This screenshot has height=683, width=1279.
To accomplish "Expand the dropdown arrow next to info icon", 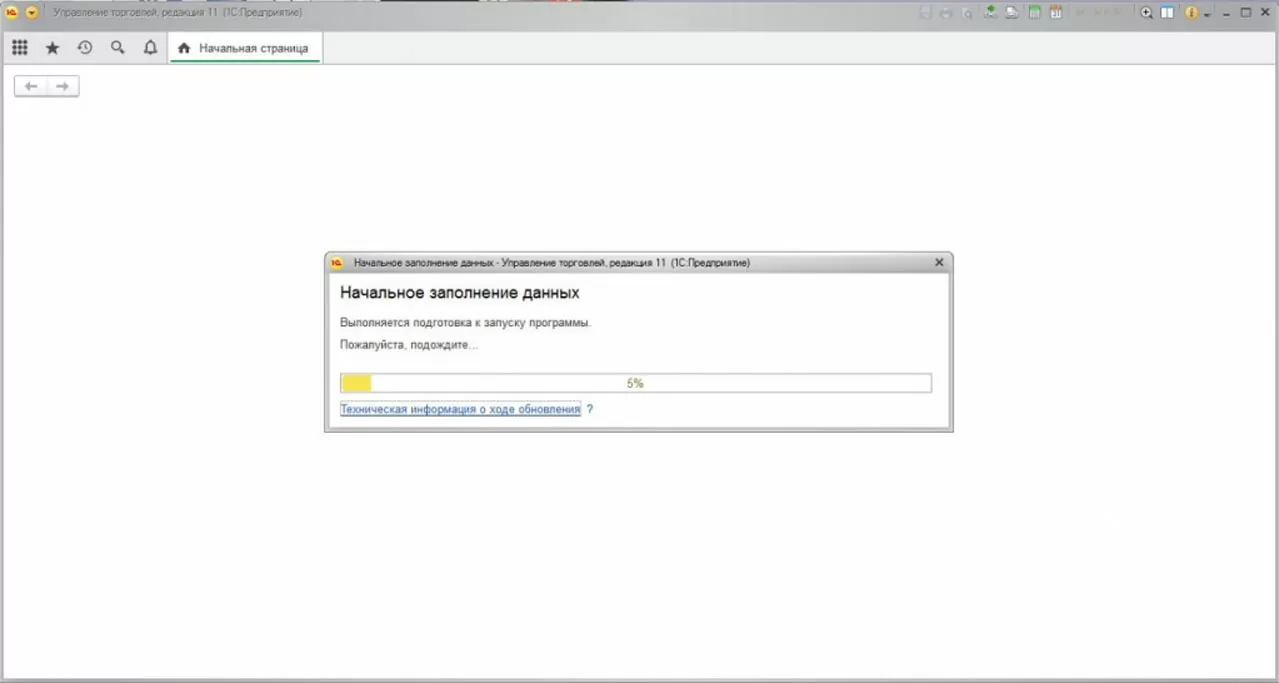I will pyautogui.click(x=1208, y=15).
